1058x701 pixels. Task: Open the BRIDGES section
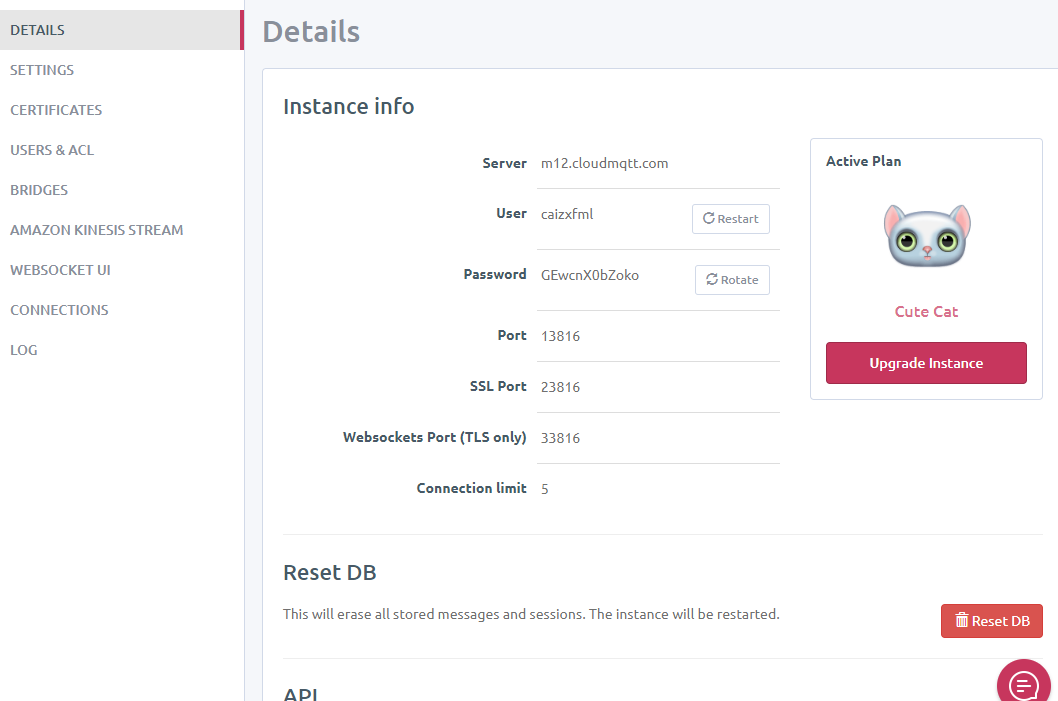[39, 189]
